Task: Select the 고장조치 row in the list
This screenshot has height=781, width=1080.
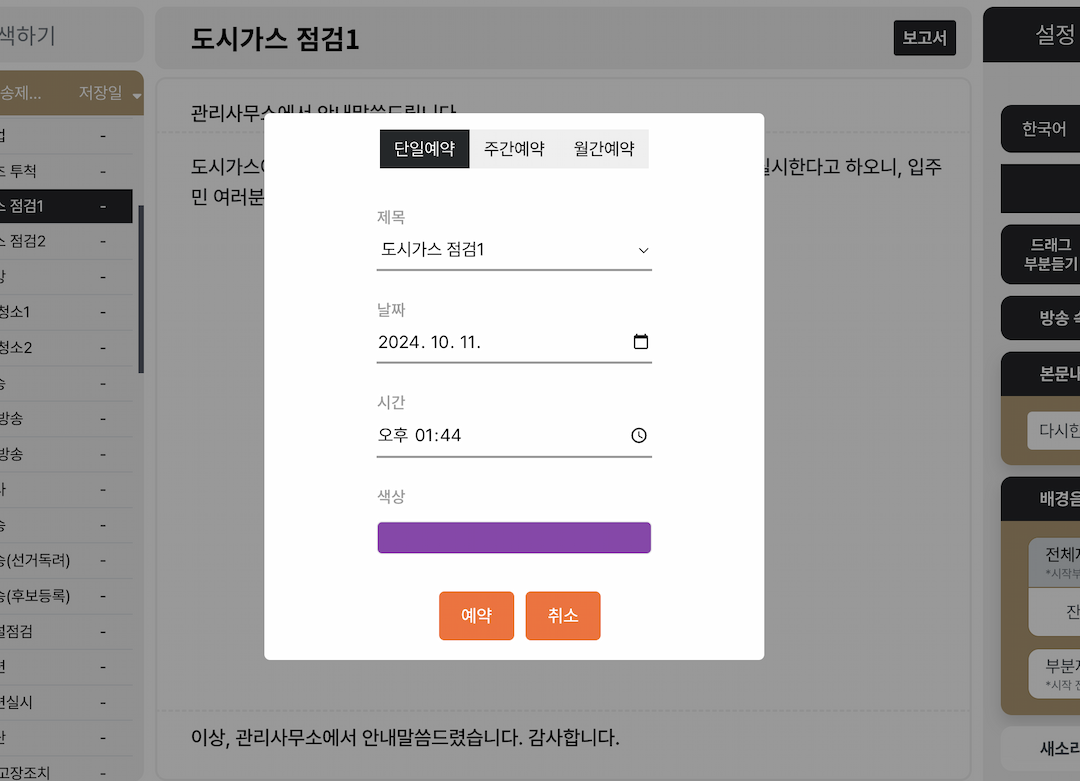Action: pos(66,772)
